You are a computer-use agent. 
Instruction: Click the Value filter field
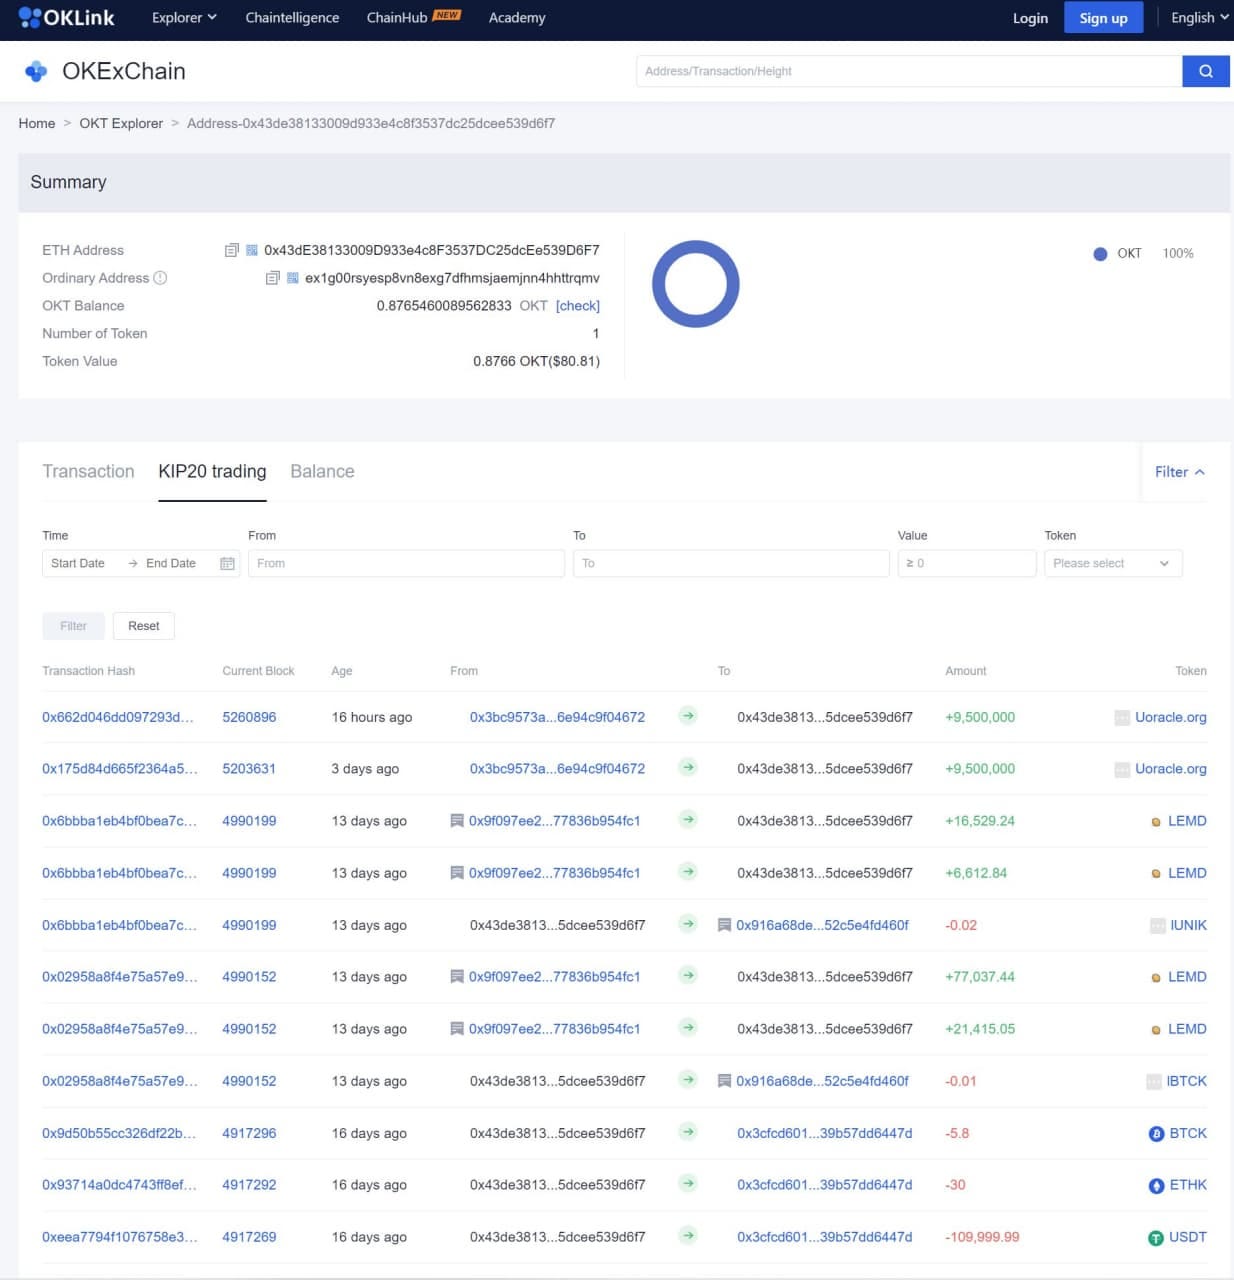967,564
